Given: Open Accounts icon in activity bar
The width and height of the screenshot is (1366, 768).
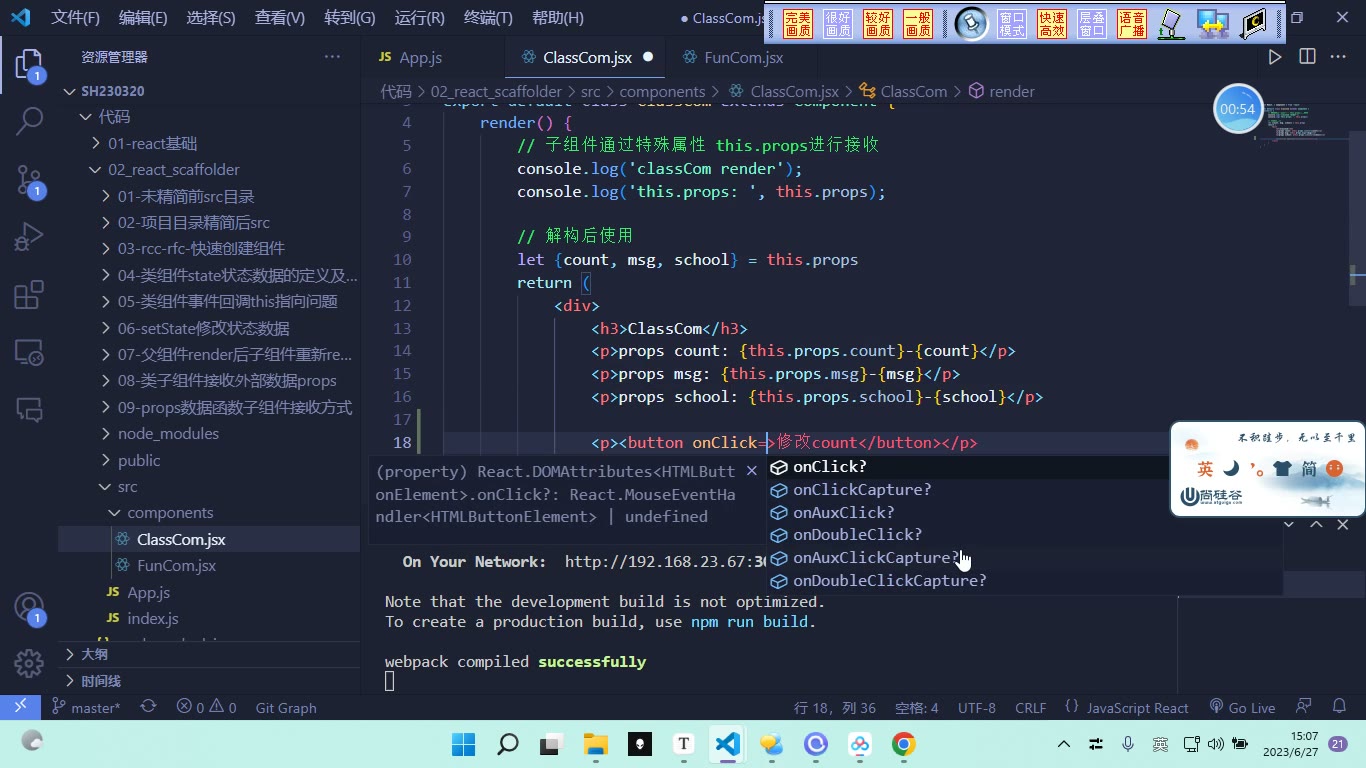Looking at the screenshot, I should 29,608.
